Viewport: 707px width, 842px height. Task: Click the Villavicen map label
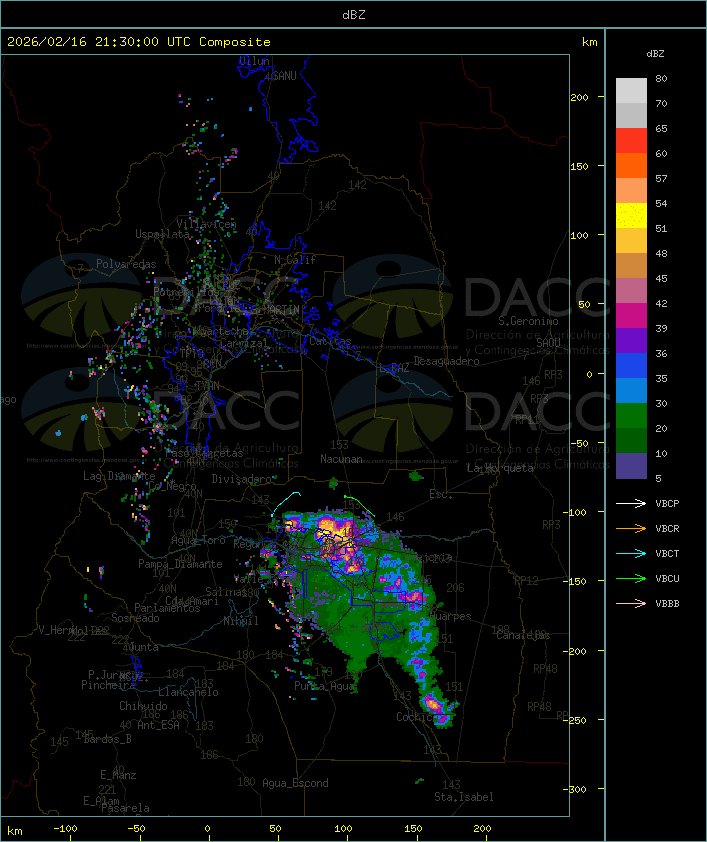[207, 224]
